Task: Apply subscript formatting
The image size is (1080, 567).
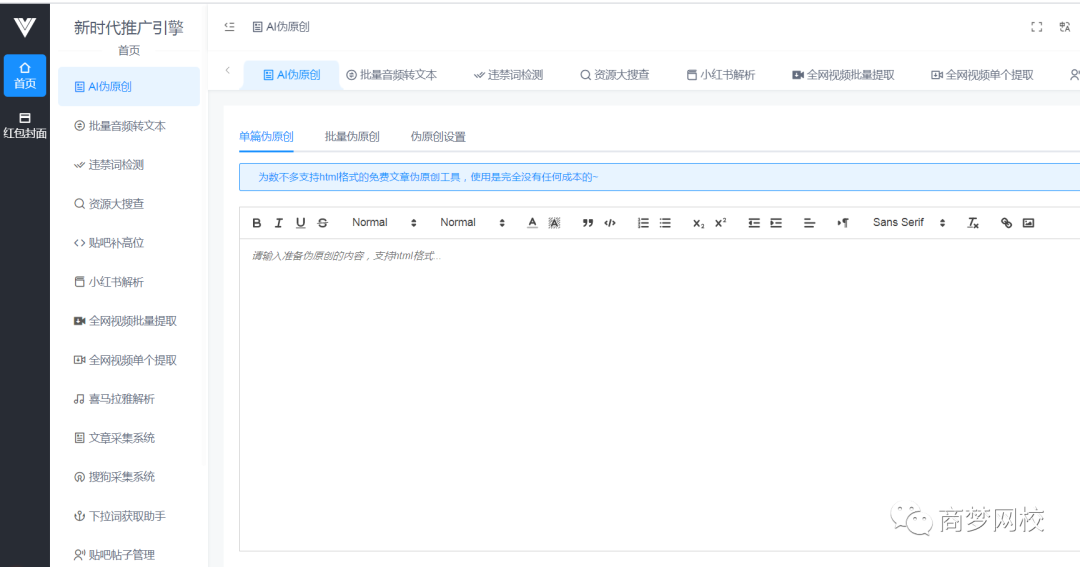Action: [698, 223]
